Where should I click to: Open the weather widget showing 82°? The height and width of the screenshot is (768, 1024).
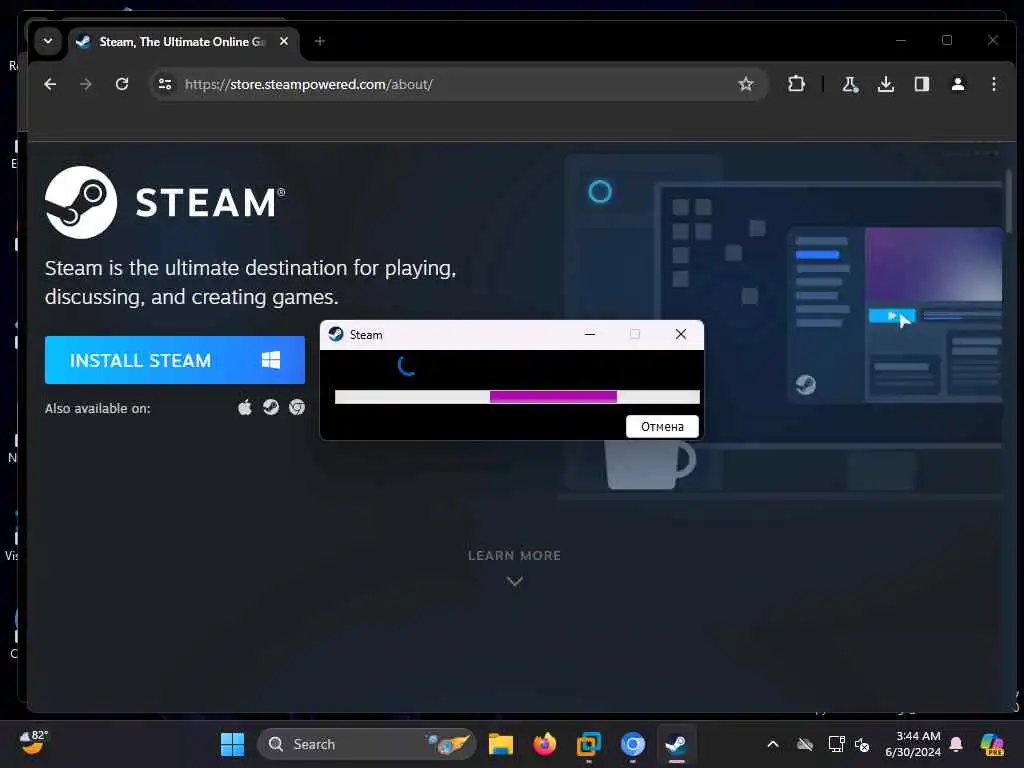[x=34, y=743]
